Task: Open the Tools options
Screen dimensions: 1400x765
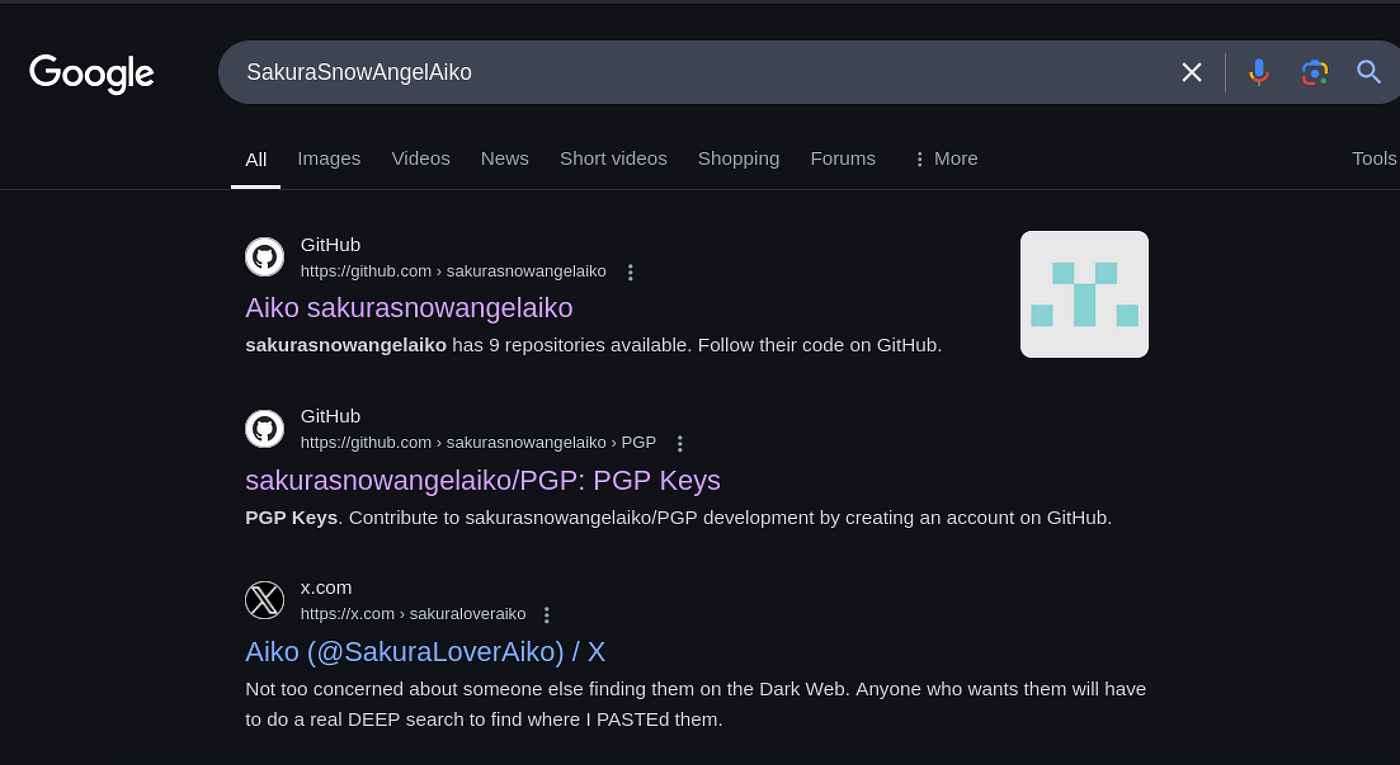Action: (1374, 159)
